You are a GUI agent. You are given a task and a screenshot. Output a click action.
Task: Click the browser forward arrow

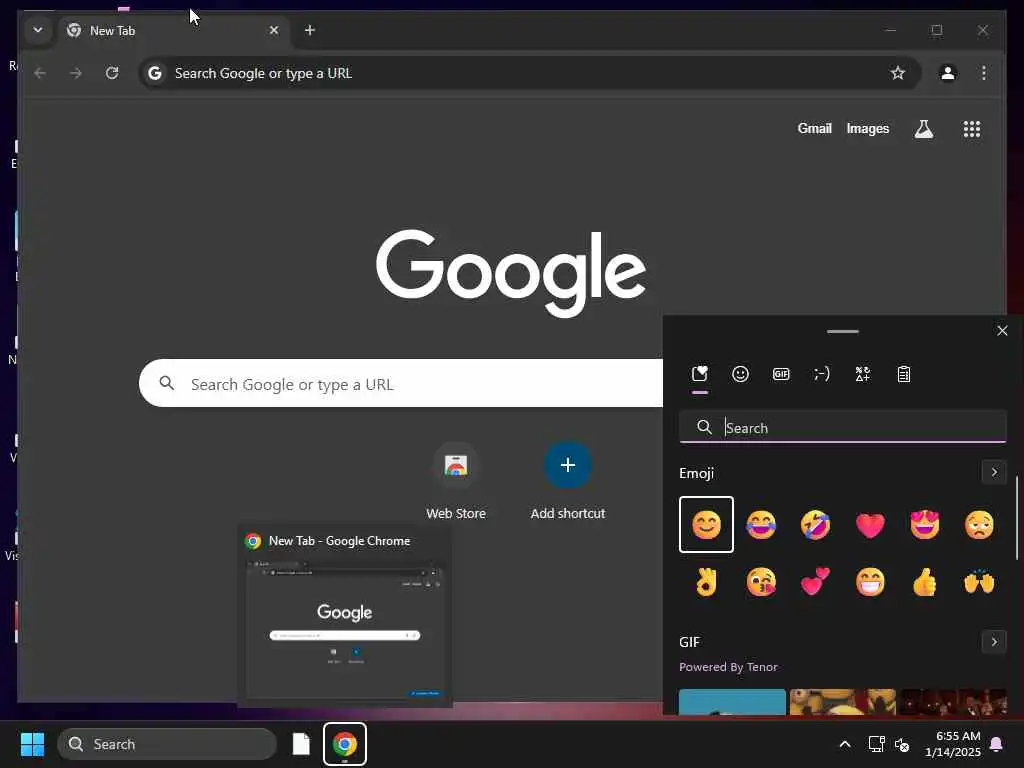coord(76,73)
